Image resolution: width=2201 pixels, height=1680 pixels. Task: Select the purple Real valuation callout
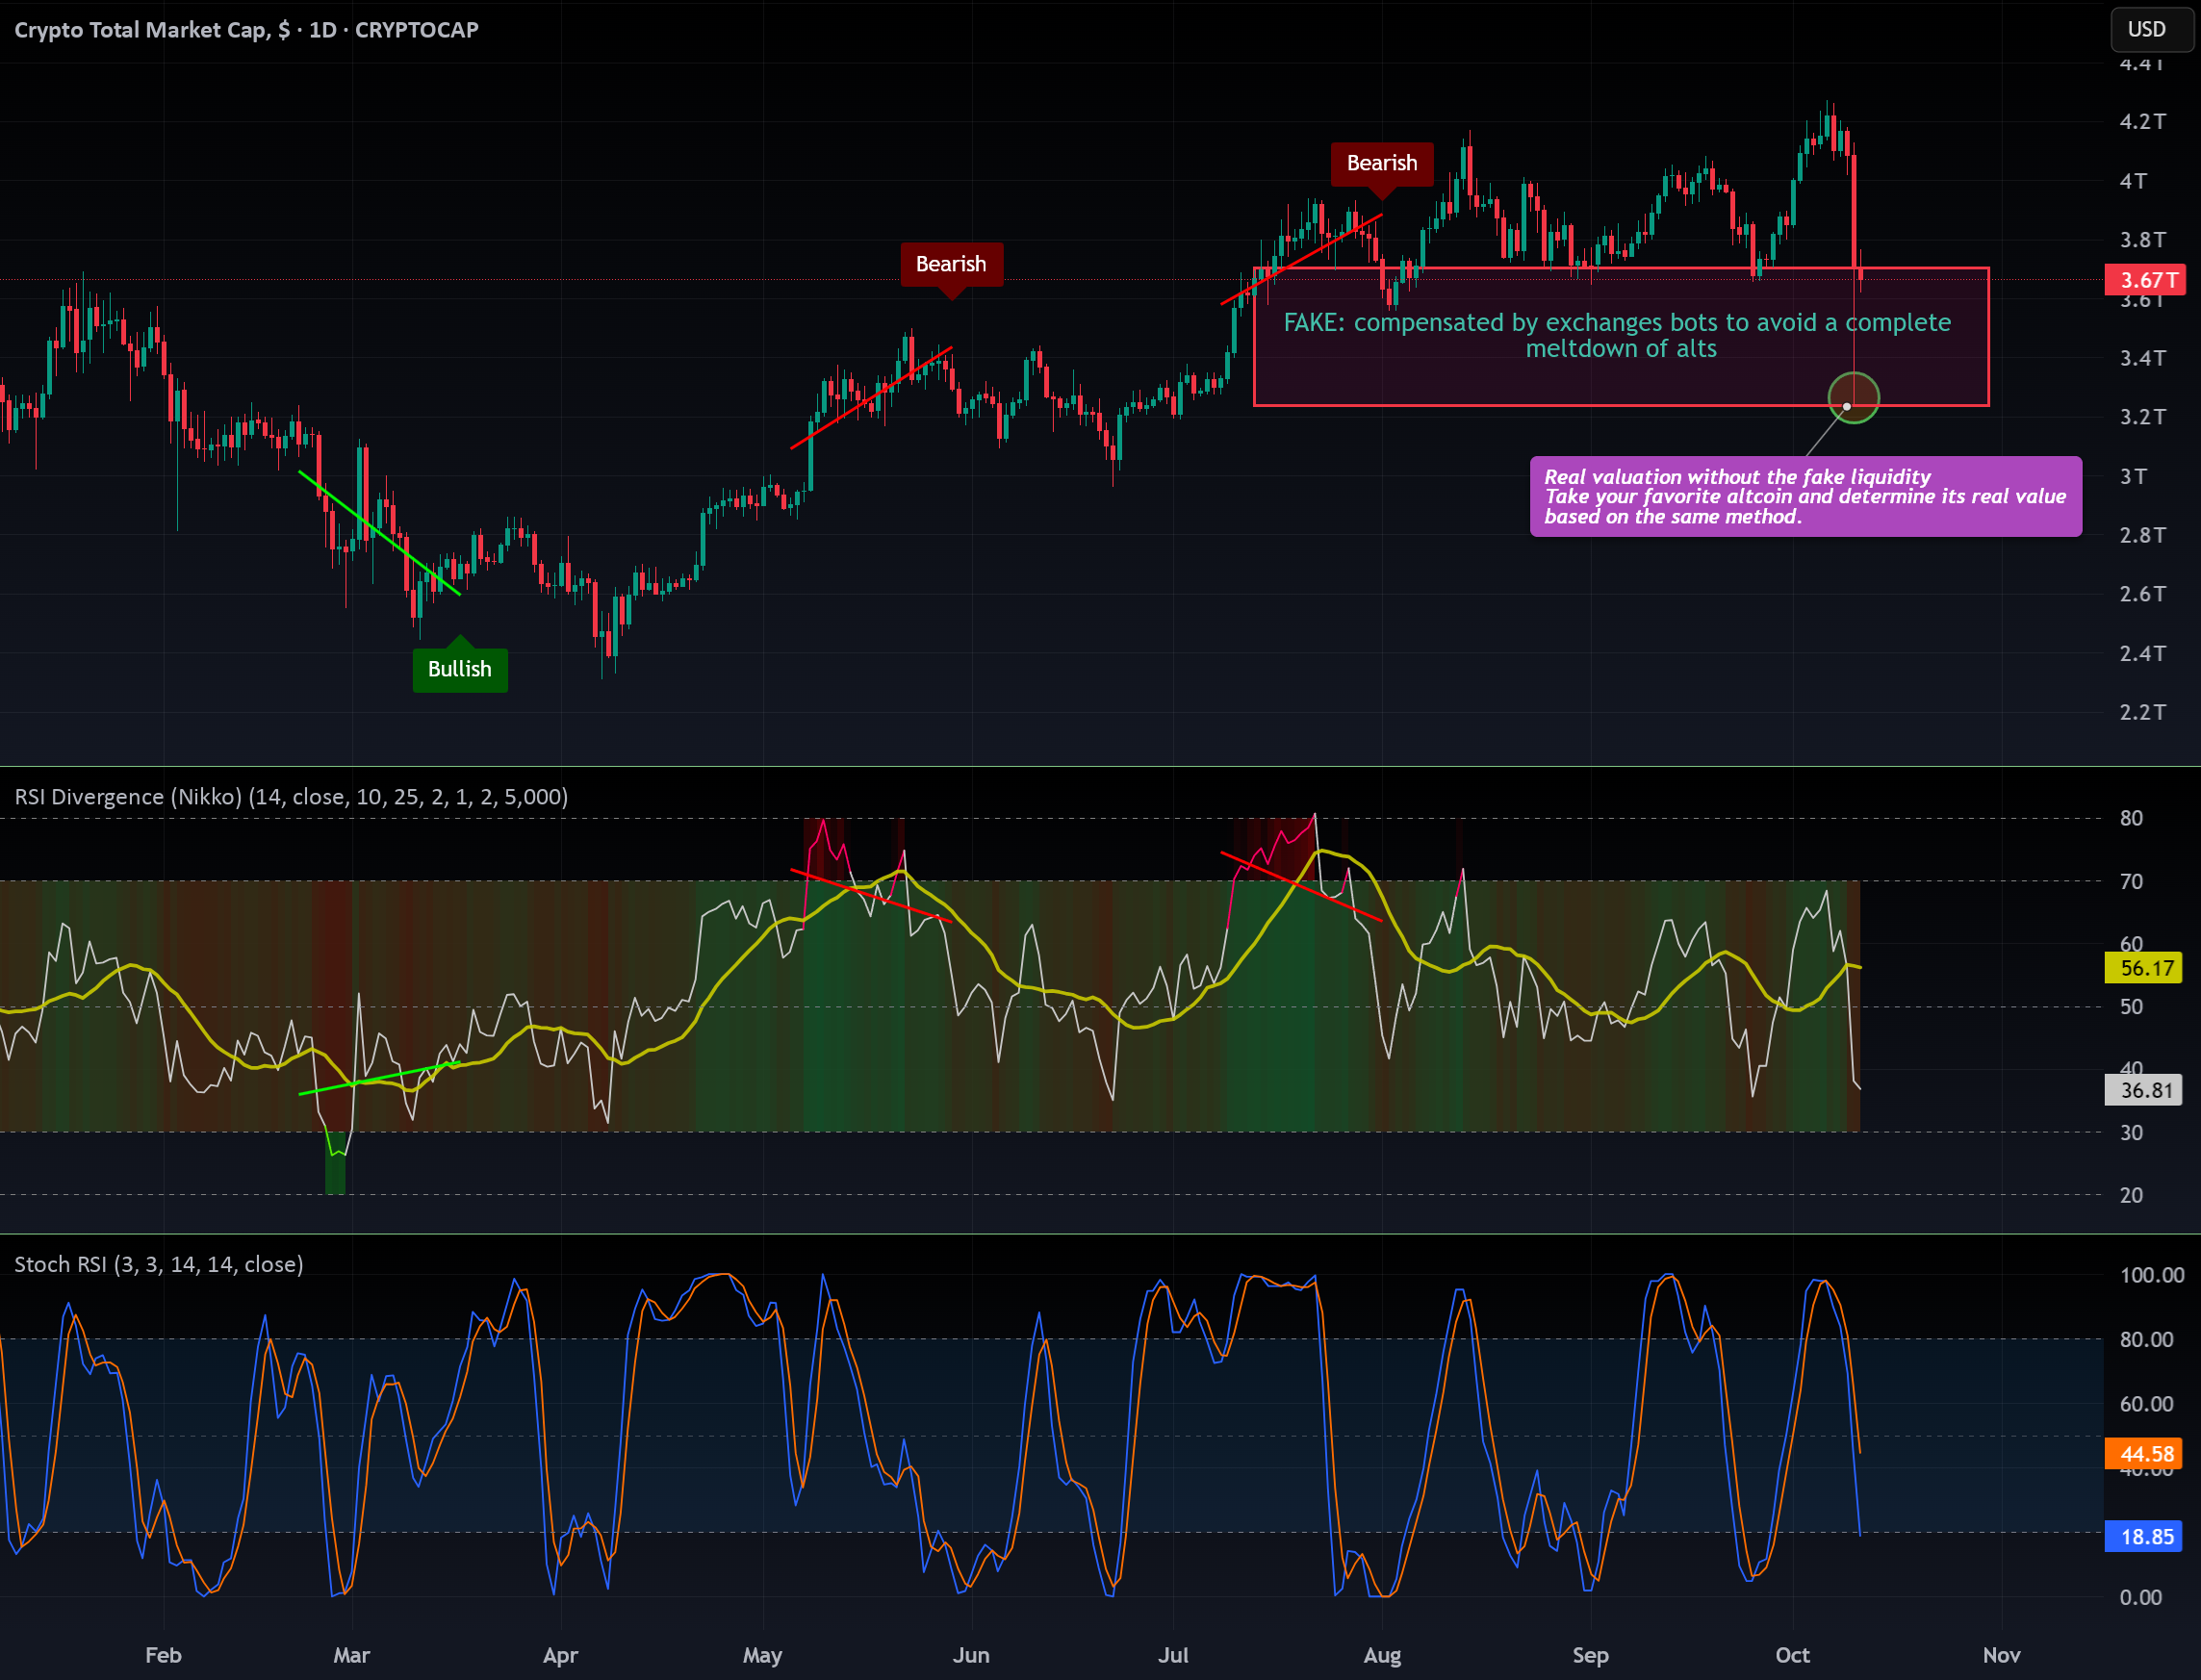pos(1806,497)
